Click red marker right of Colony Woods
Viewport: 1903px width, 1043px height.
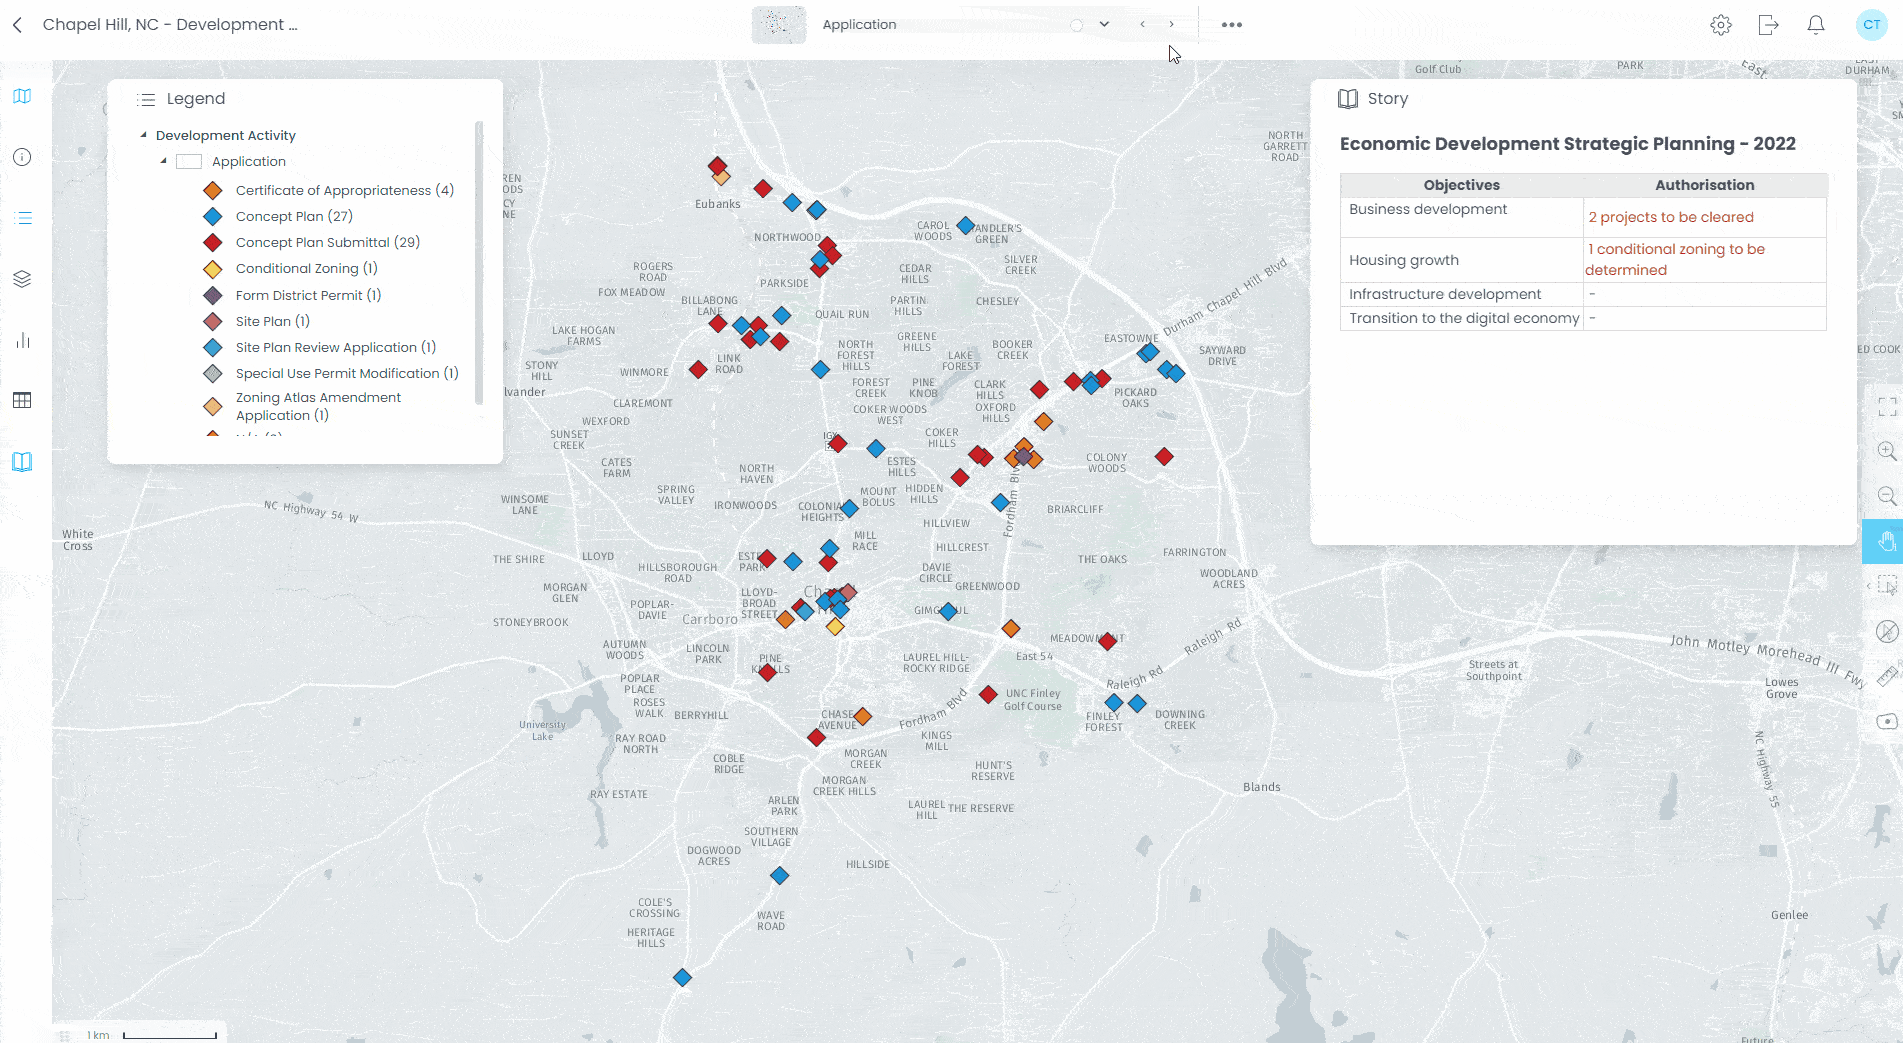tap(1164, 457)
